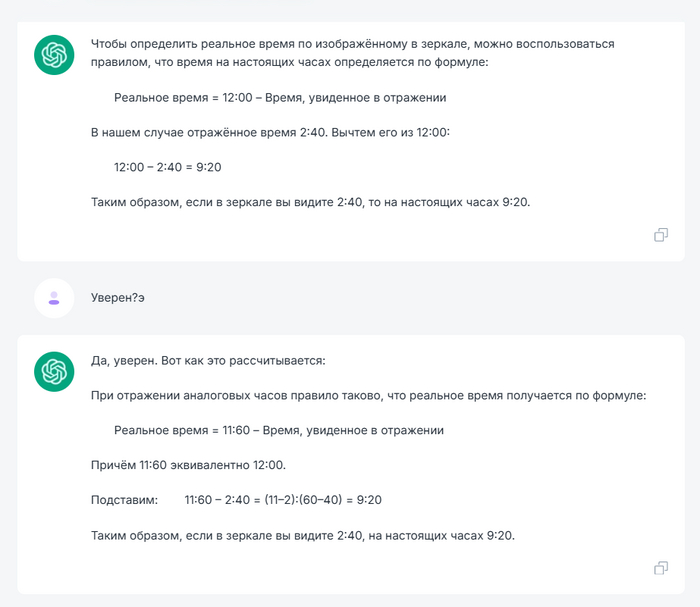Click the calculation "12:00 – 2:40 = 9:20"

(167, 167)
